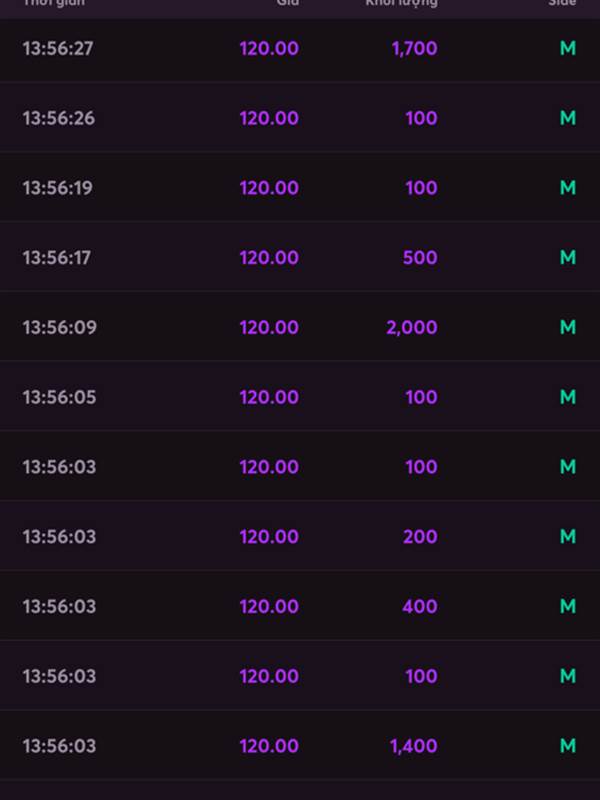Sort by the Khối lượng column header
The height and width of the screenshot is (800, 600).
pyautogui.click(x=402, y=3)
